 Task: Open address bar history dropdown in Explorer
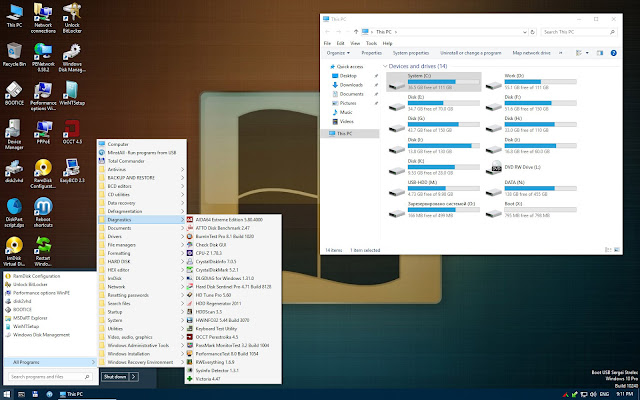524,32
